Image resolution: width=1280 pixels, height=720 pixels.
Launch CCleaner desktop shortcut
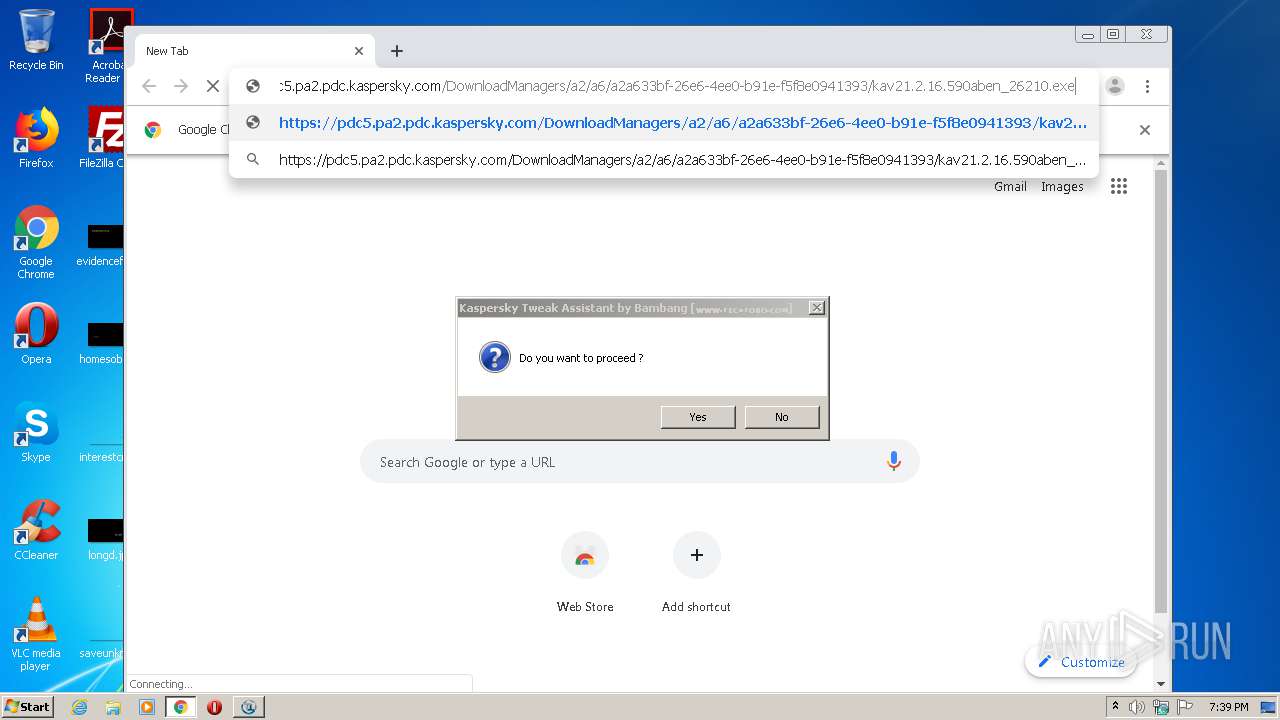coord(36,530)
